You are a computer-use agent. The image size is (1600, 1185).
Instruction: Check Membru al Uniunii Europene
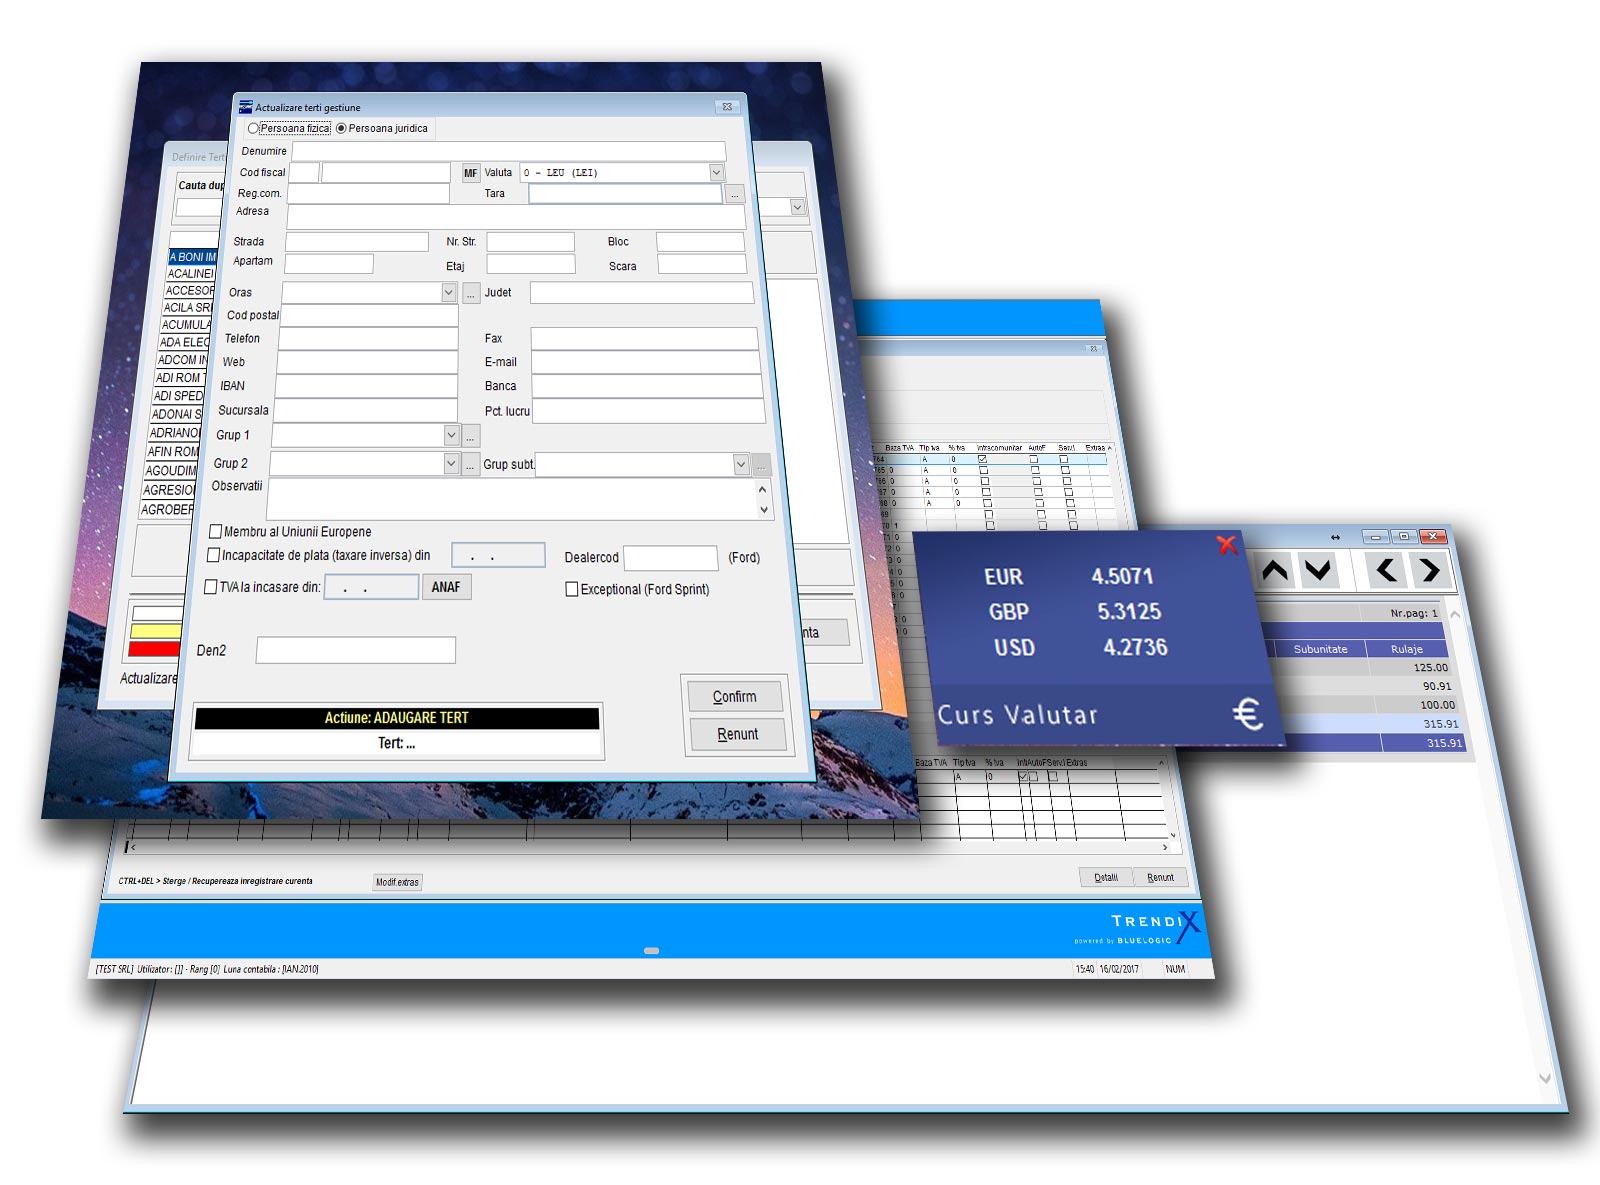point(215,532)
